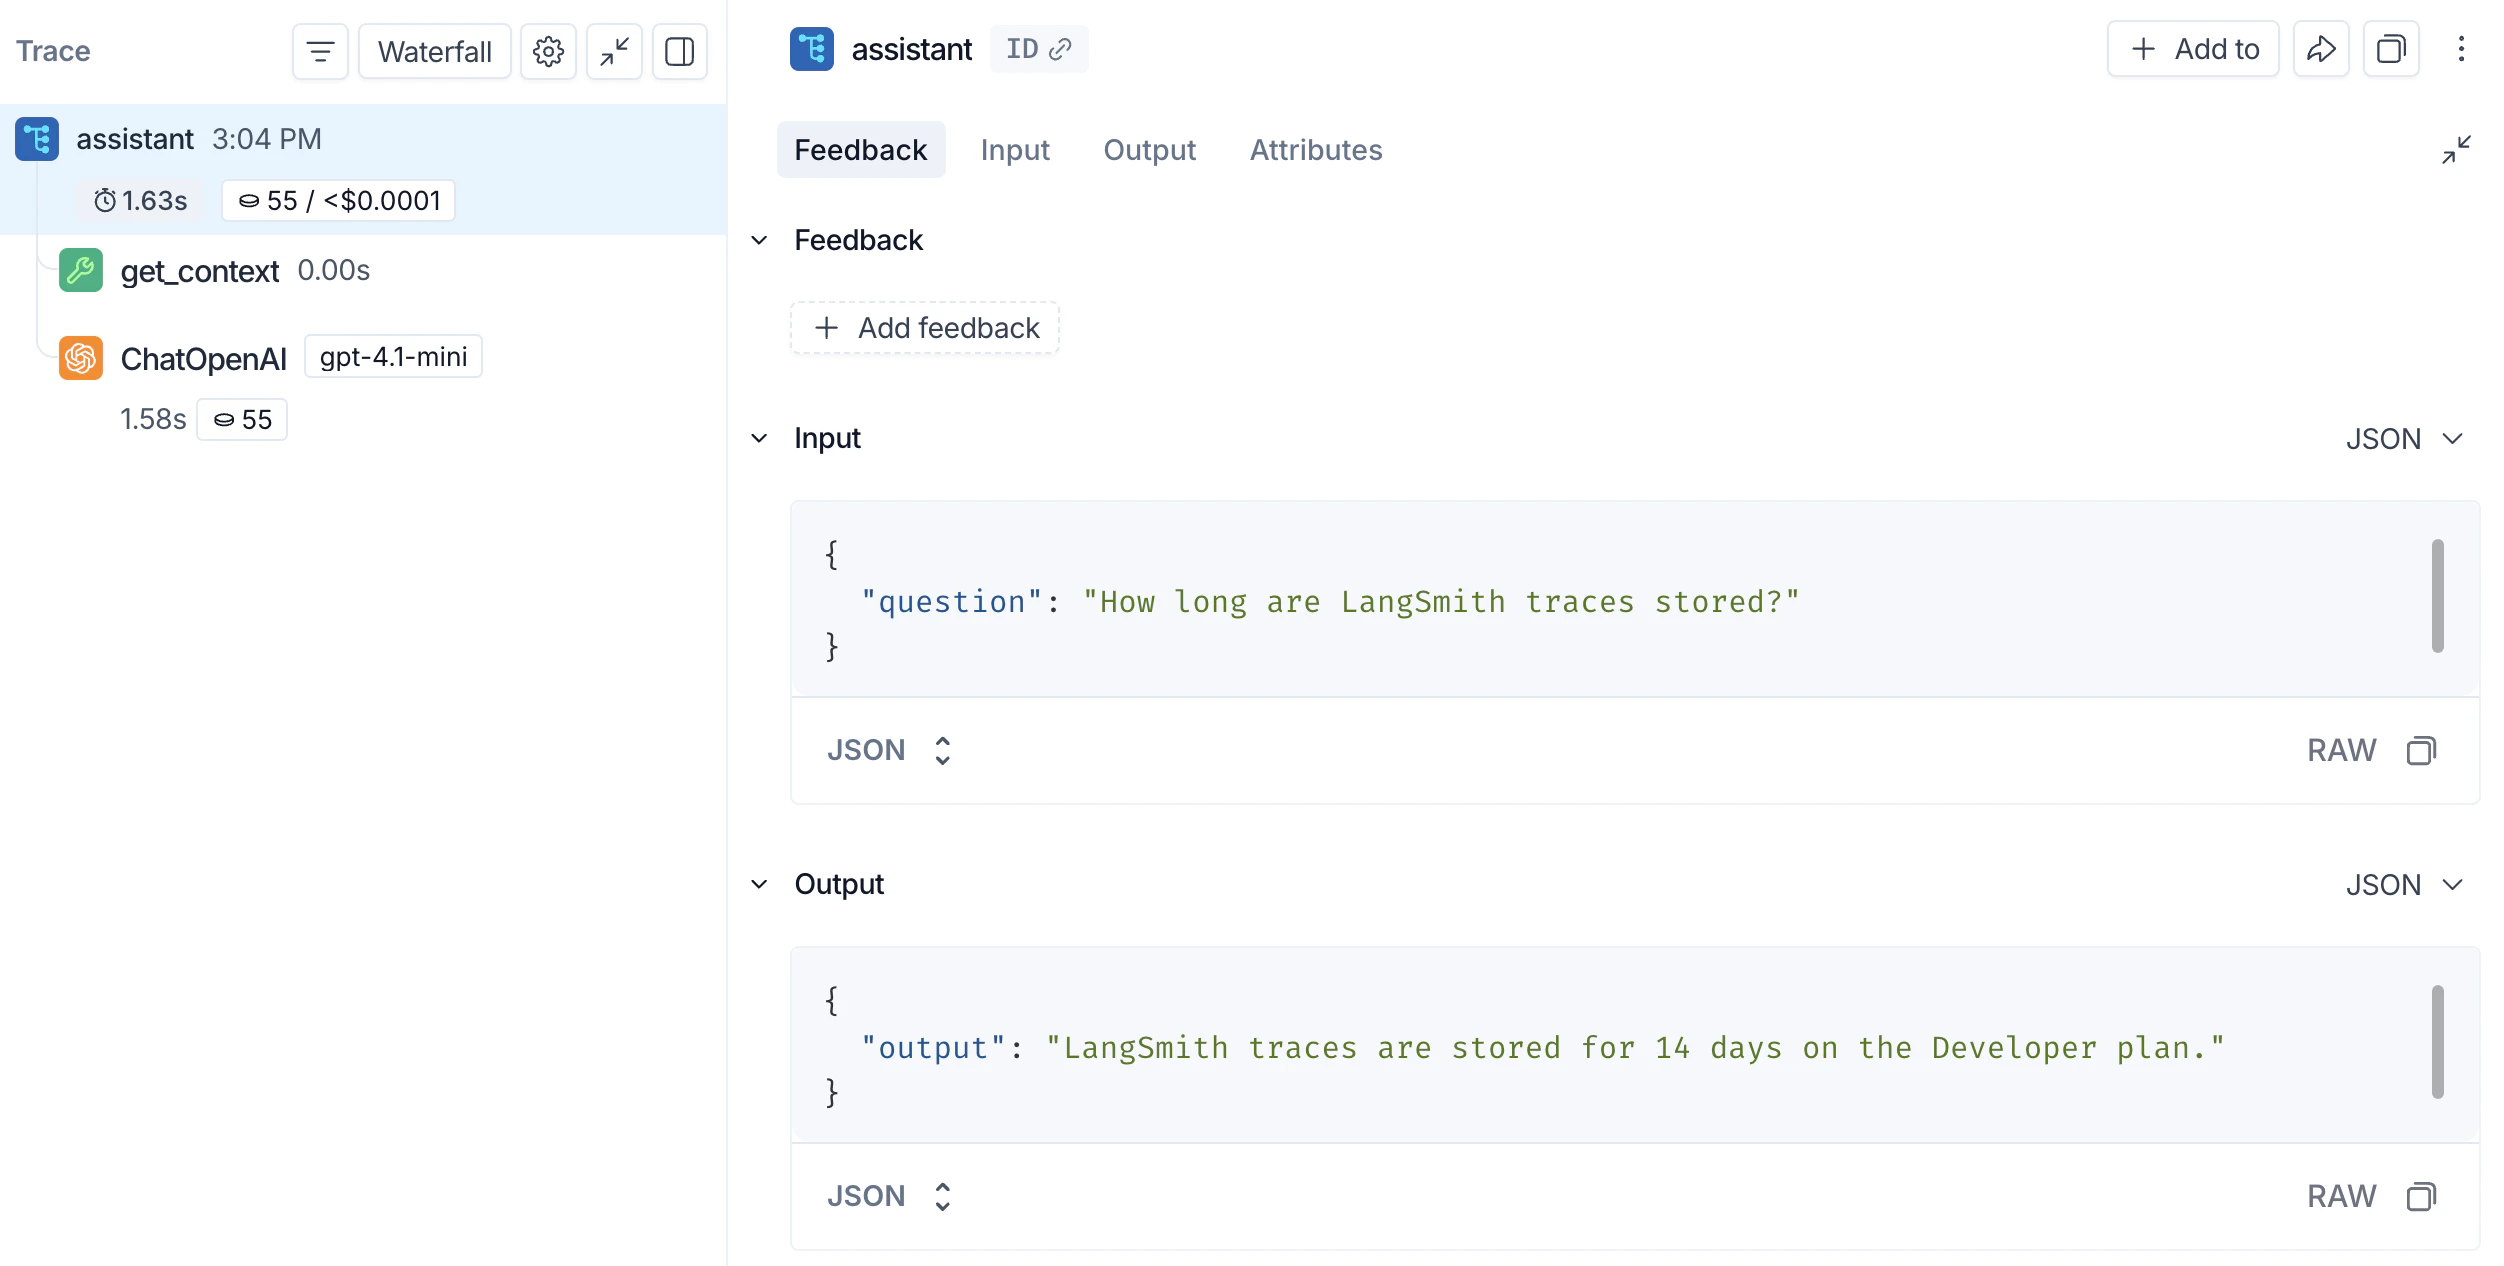Click the wrench icon on get_context
This screenshot has height=1266, width=2504.
point(80,270)
